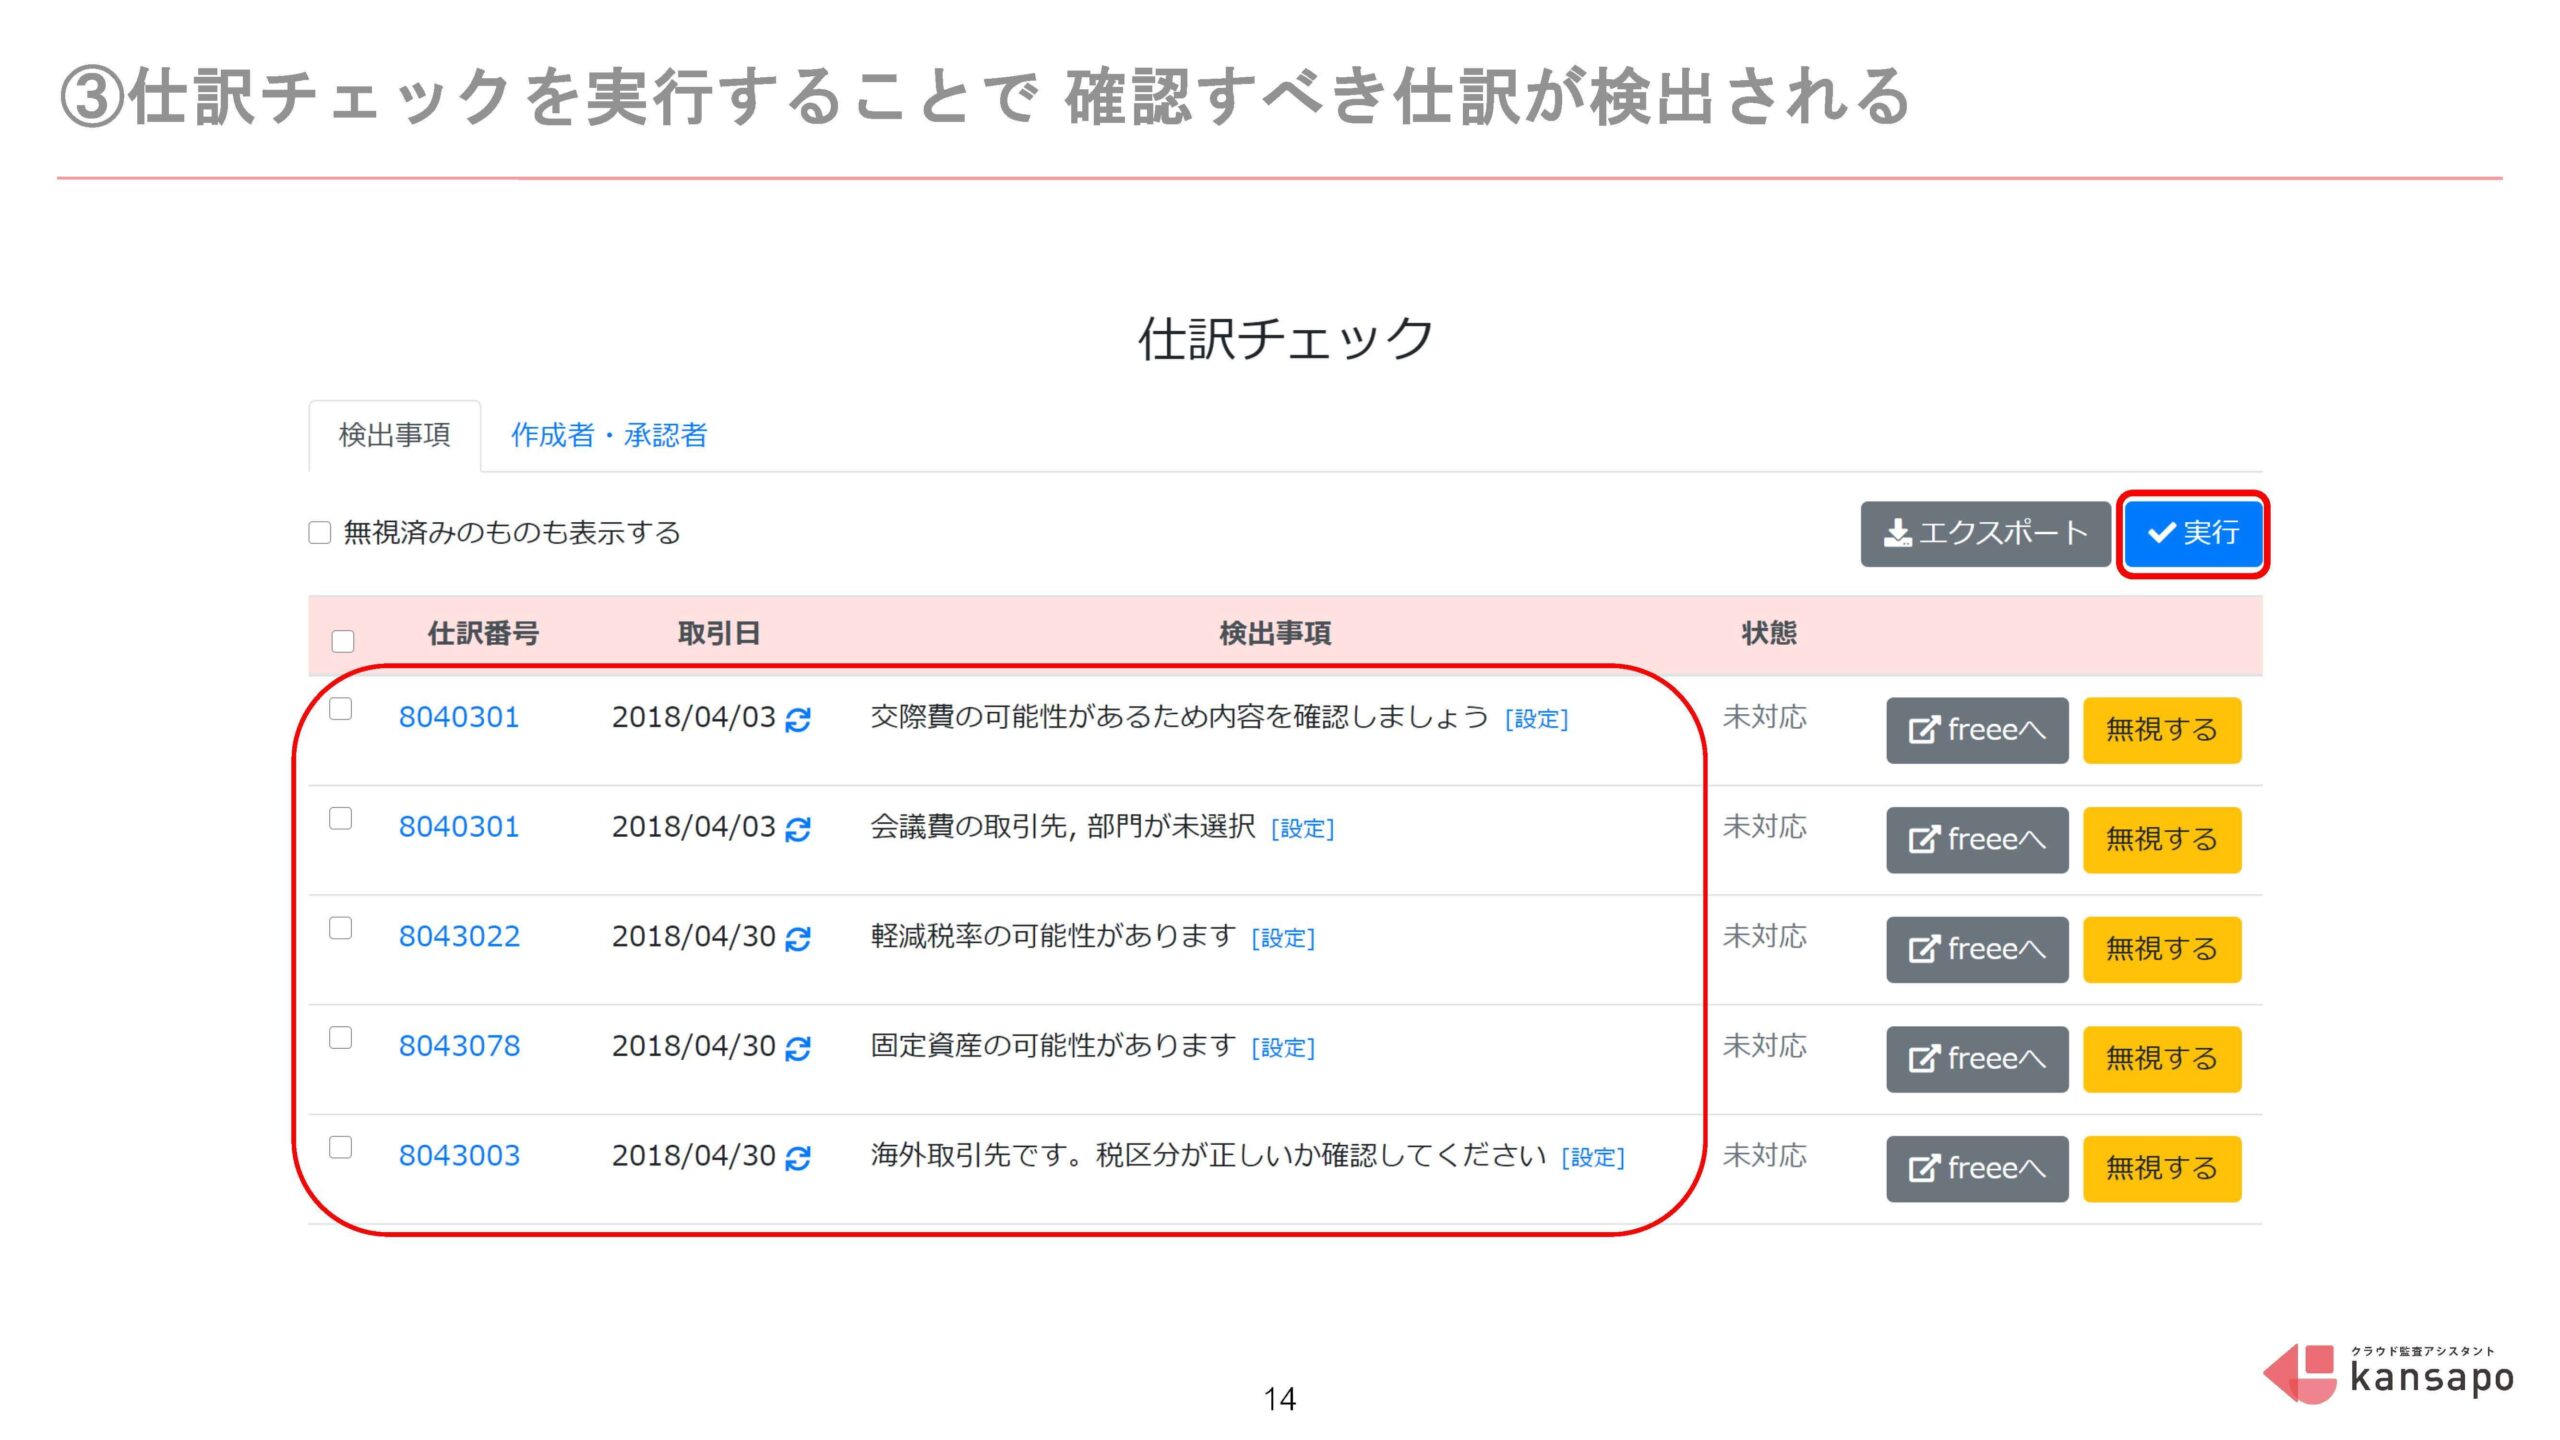Click [設定] link for 交際費 detection
The image size is (2560, 1440).
pyautogui.click(x=1537, y=719)
